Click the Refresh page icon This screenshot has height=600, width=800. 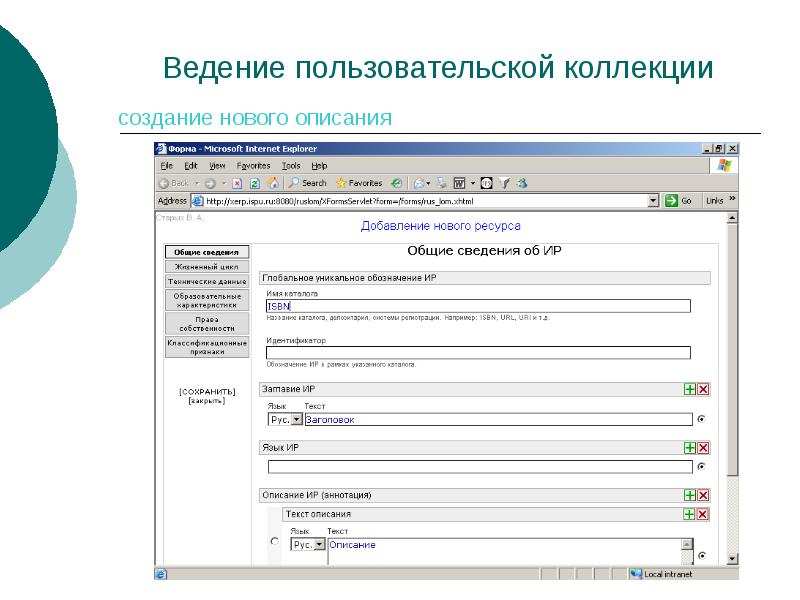coord(254,183)
